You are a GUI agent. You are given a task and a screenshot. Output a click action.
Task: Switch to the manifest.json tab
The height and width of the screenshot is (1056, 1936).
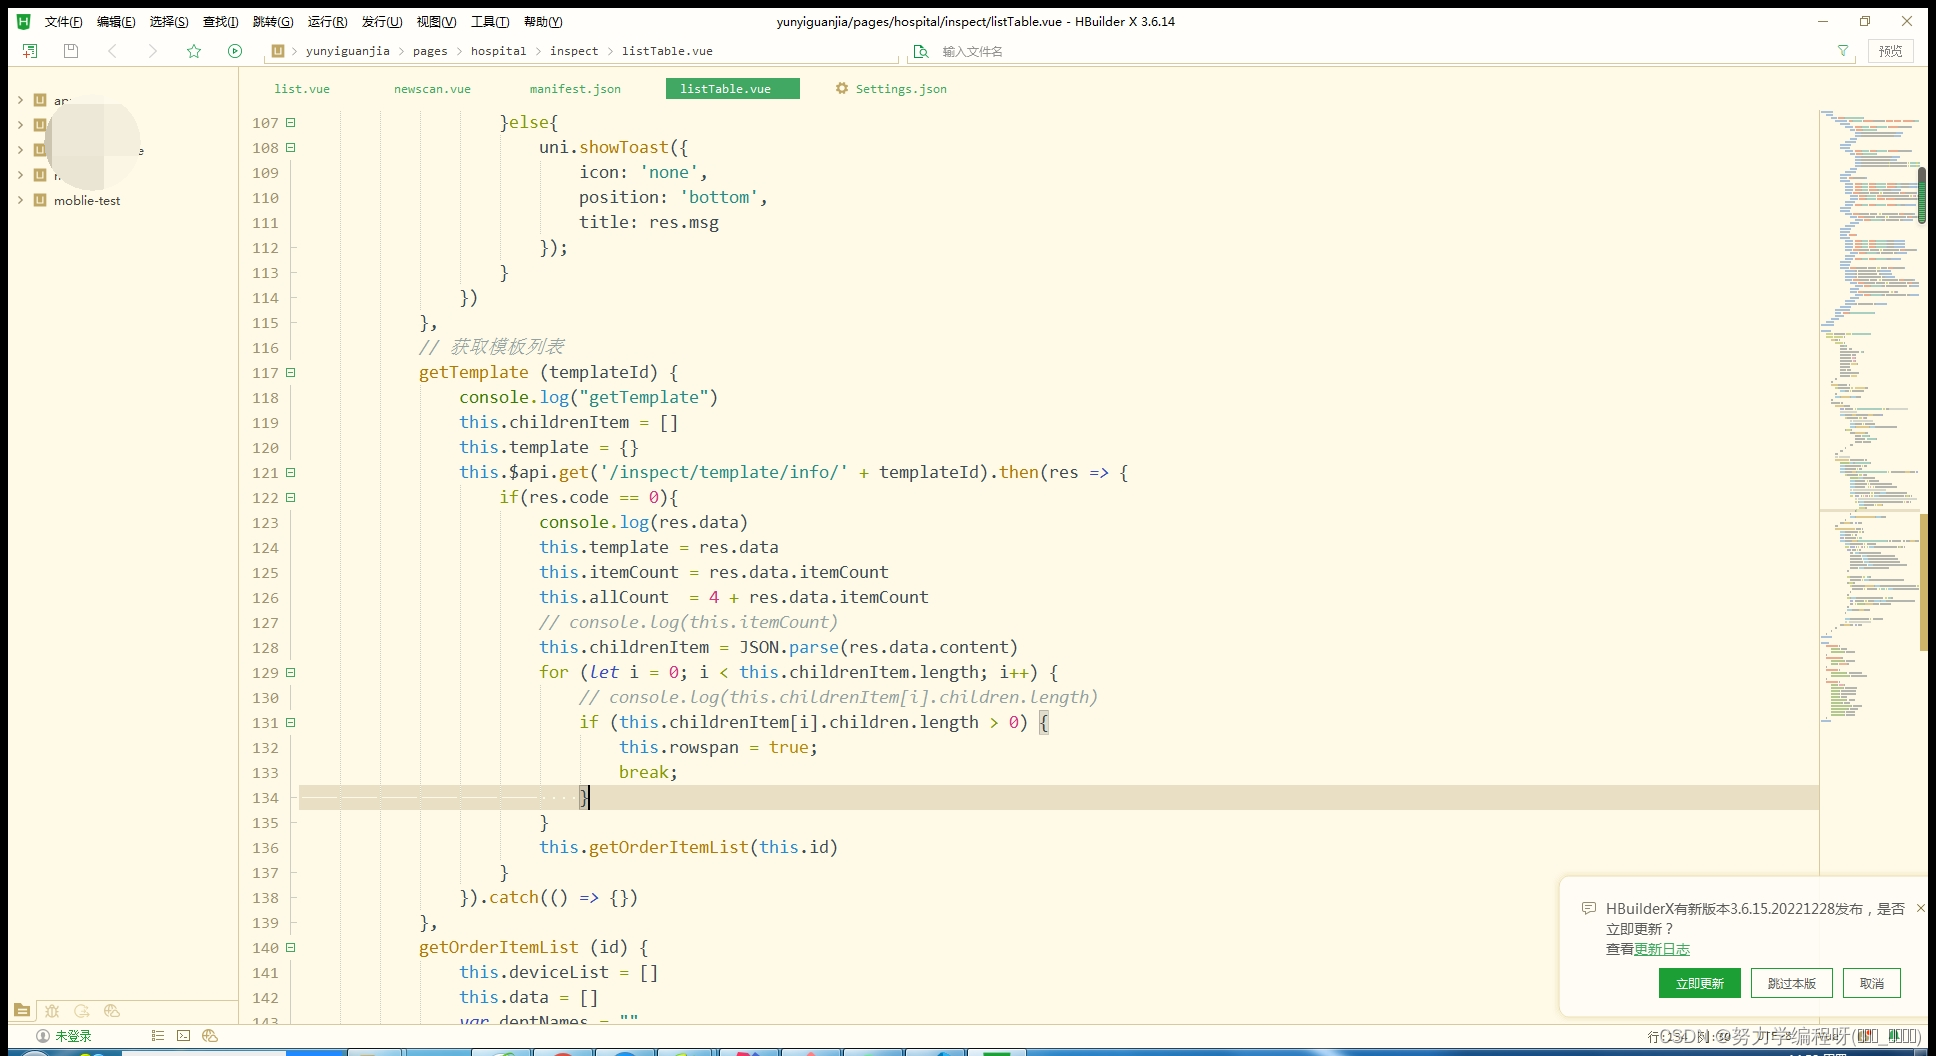pos(575,88)
